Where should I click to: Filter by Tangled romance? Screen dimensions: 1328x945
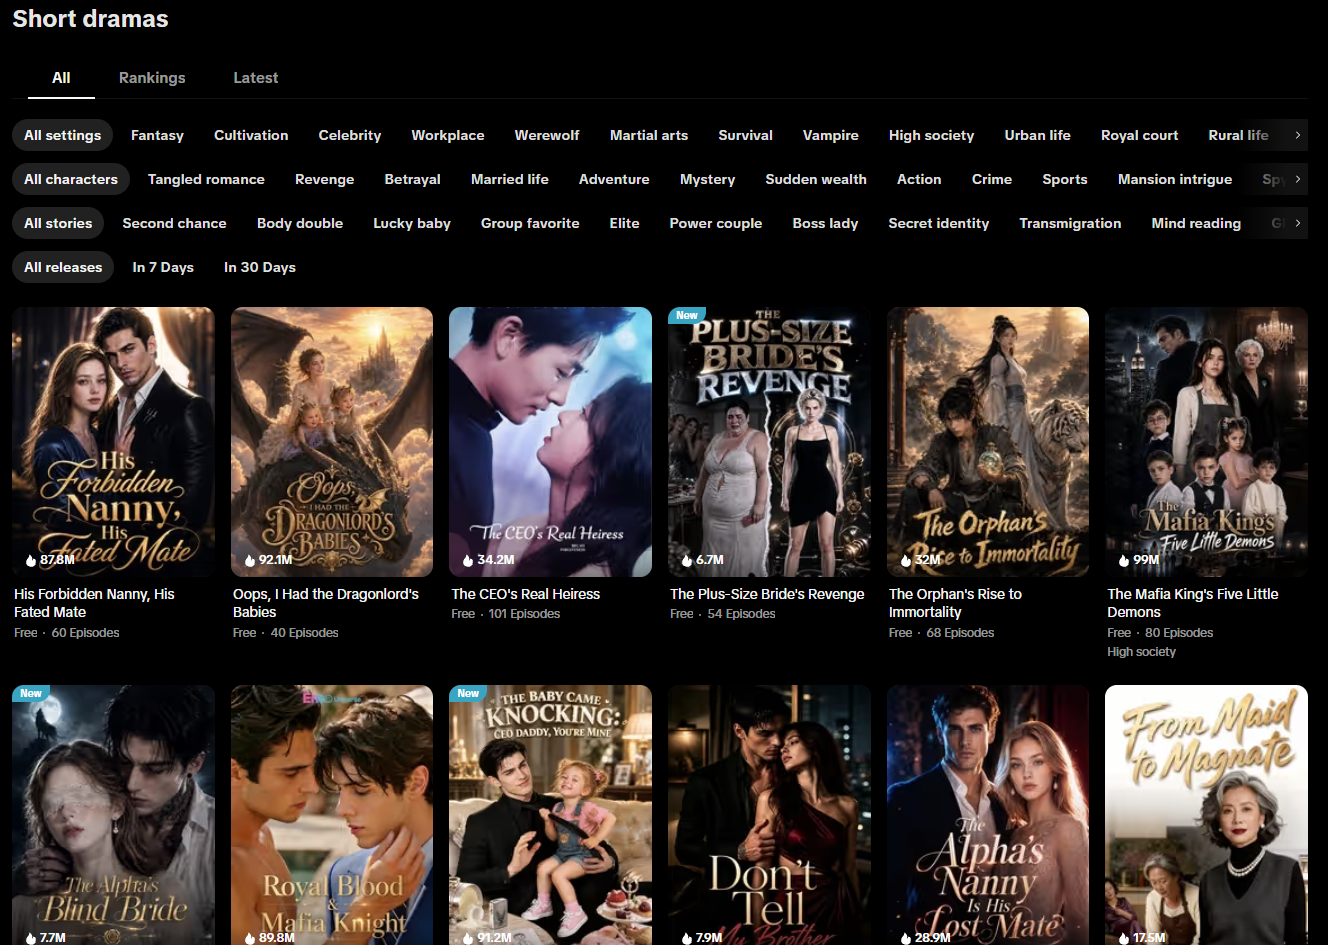pos(206,179)
